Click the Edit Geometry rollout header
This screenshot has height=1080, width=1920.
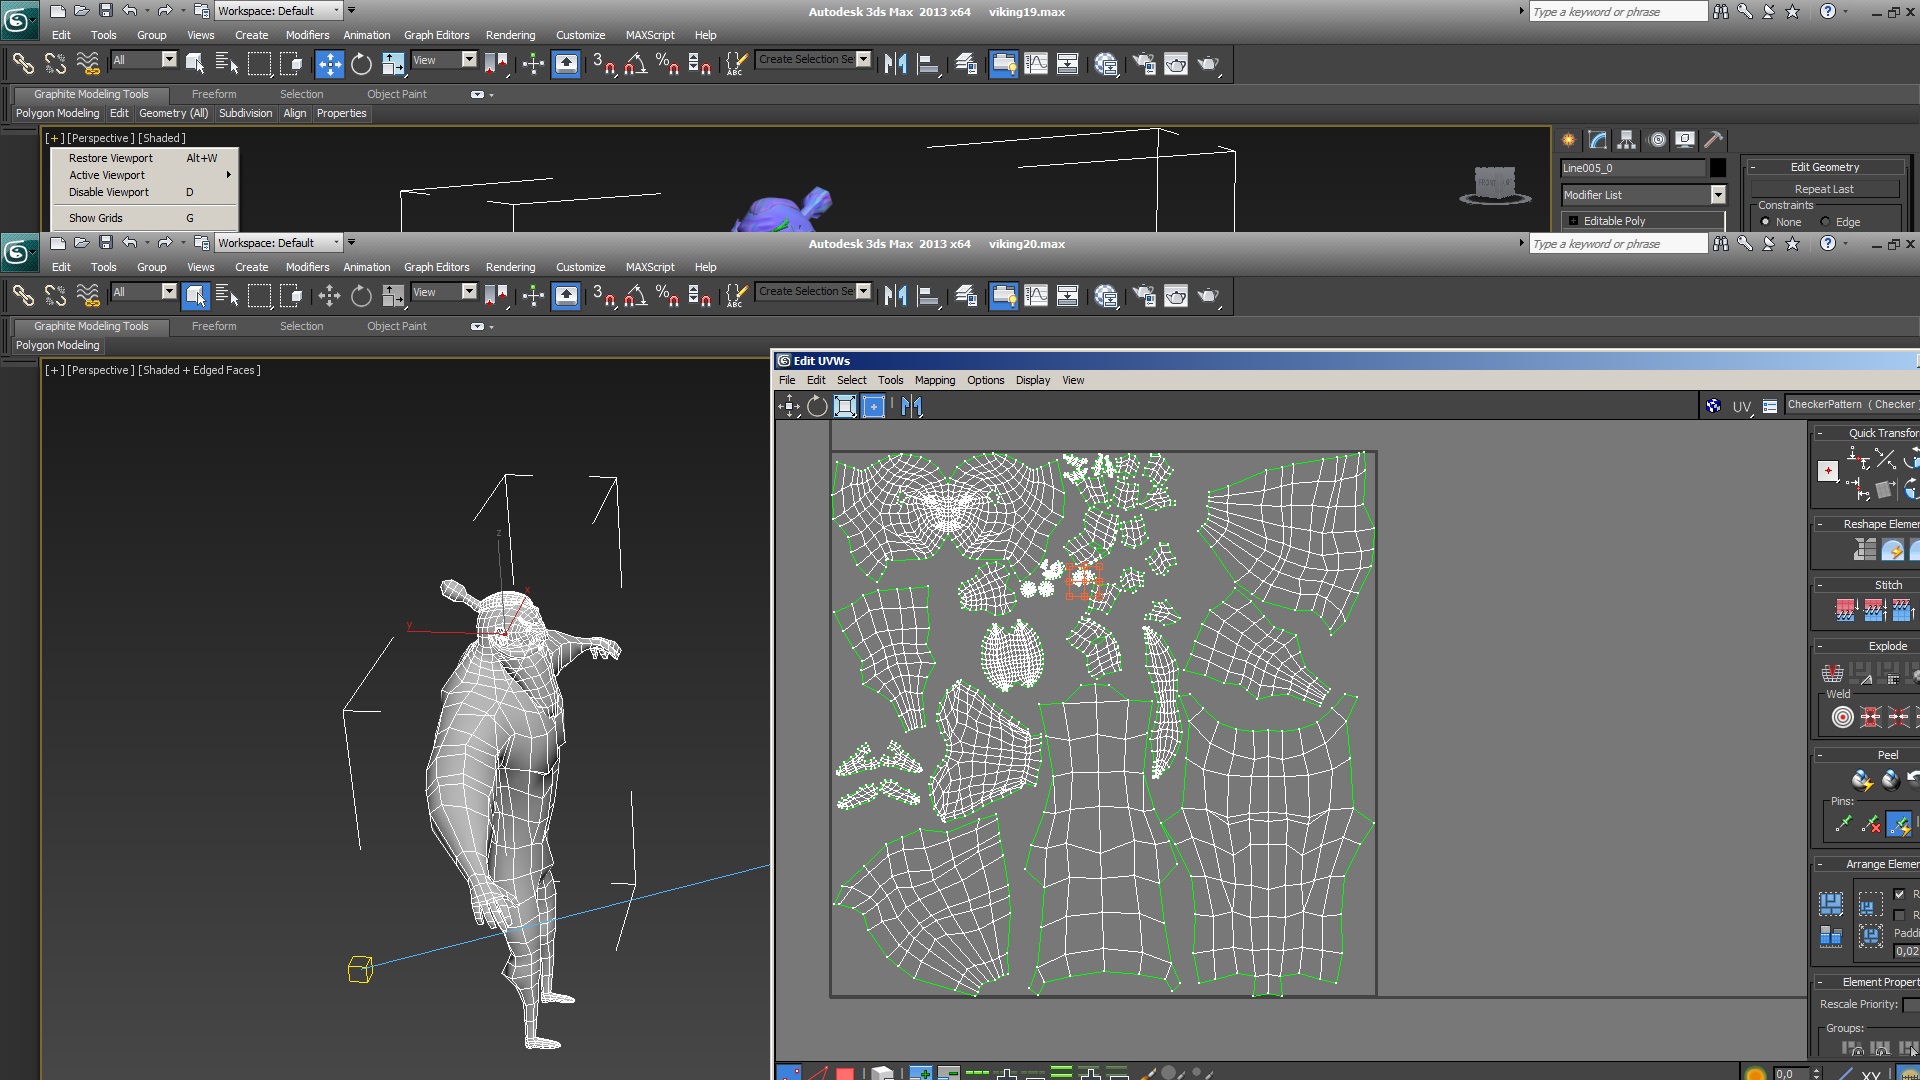coord(1824,167)
